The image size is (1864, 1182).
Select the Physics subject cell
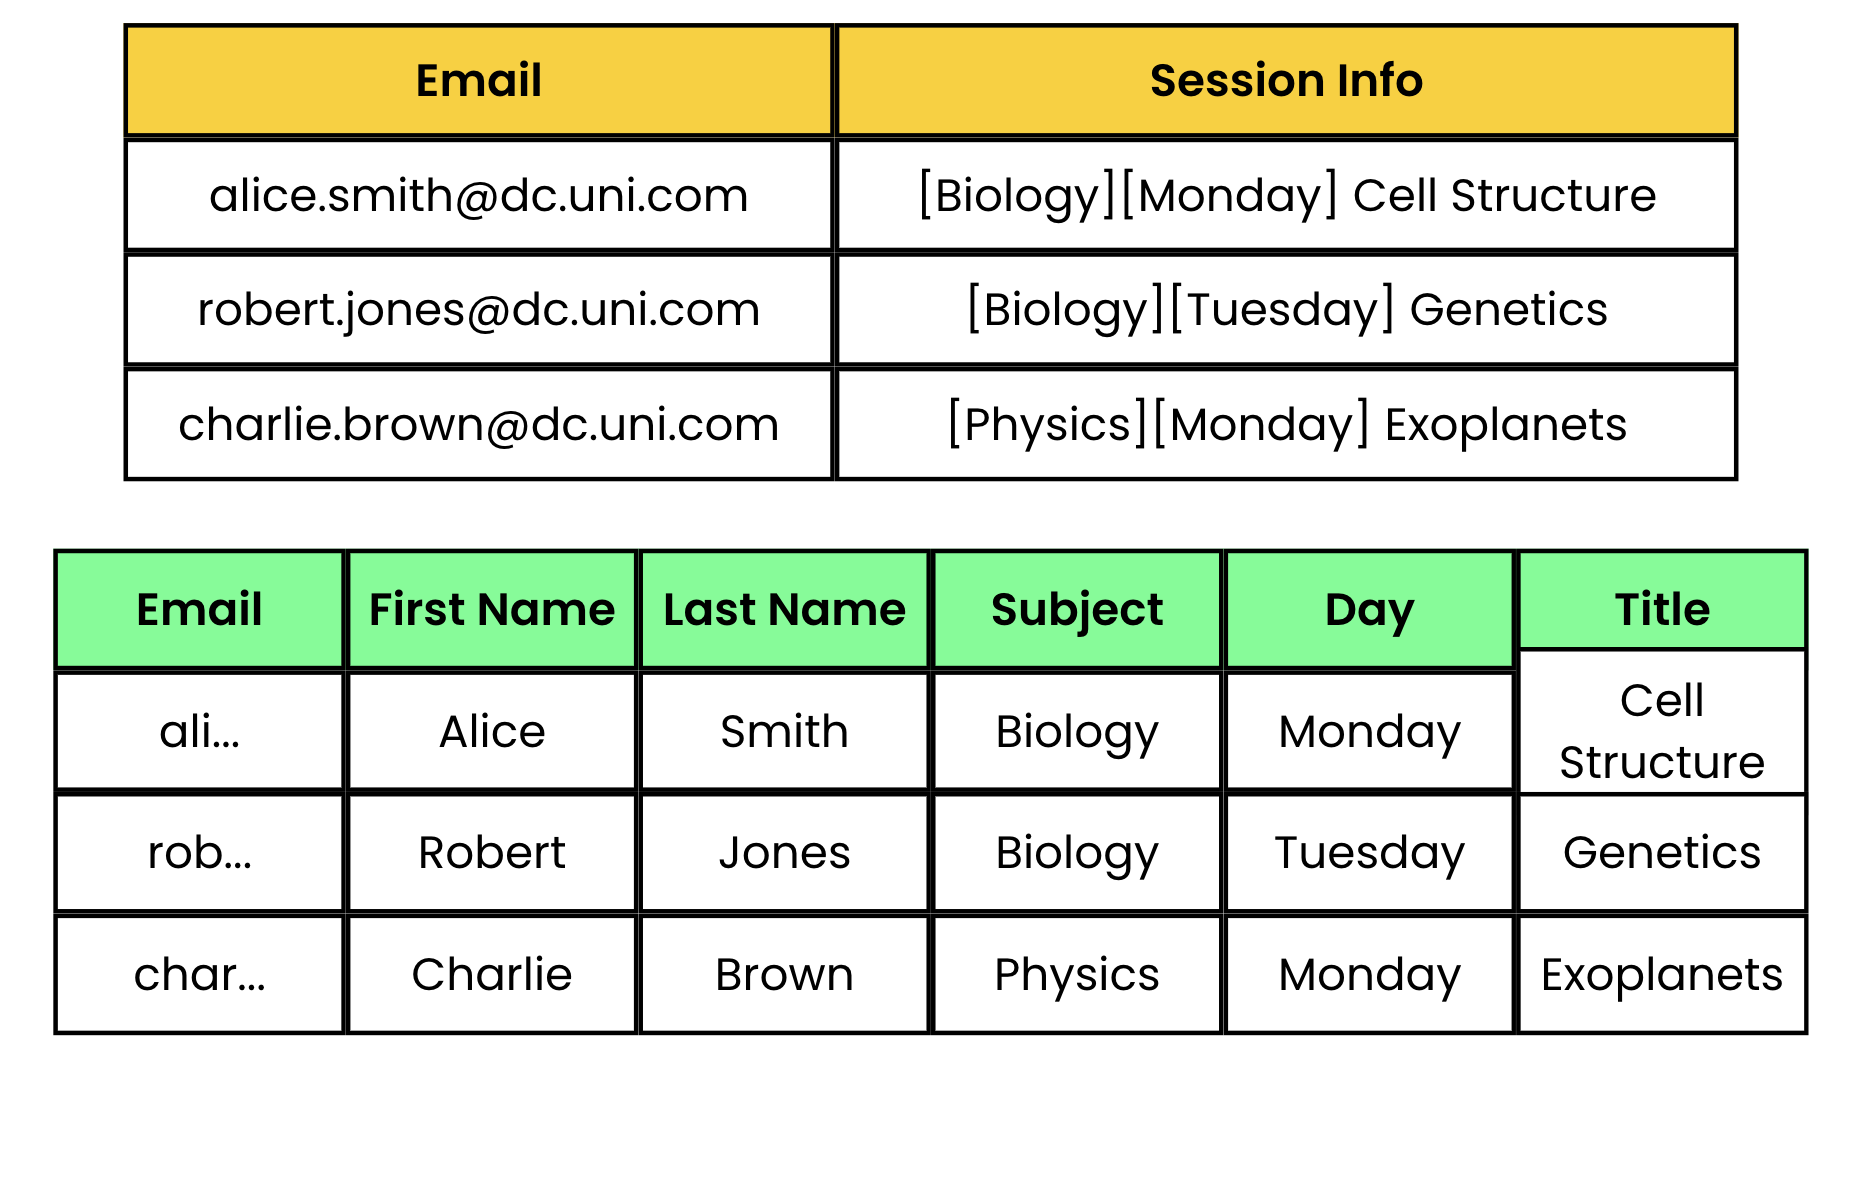pyautogui.click(x=1077, y=974)
